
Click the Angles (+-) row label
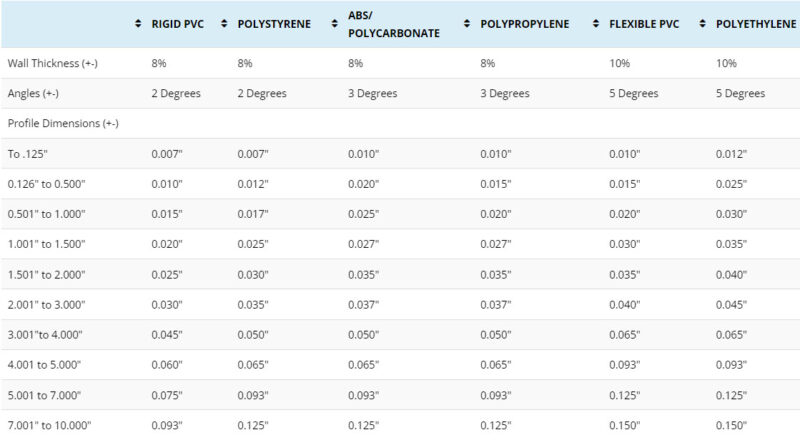click(x=33, y=93)
